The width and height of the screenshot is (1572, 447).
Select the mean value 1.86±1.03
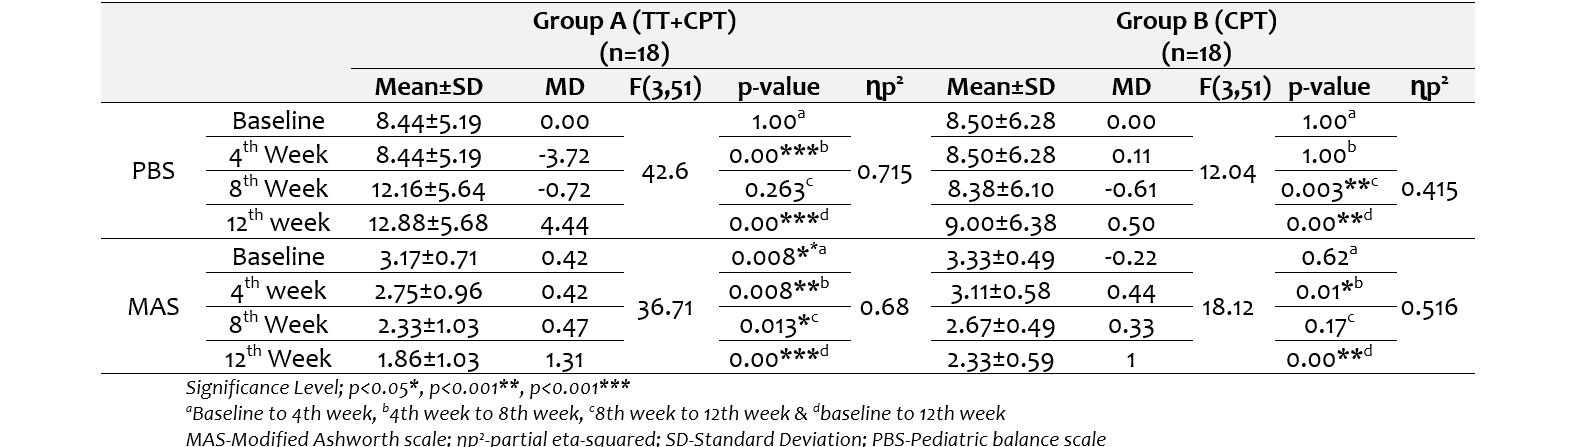coord(429,360)
